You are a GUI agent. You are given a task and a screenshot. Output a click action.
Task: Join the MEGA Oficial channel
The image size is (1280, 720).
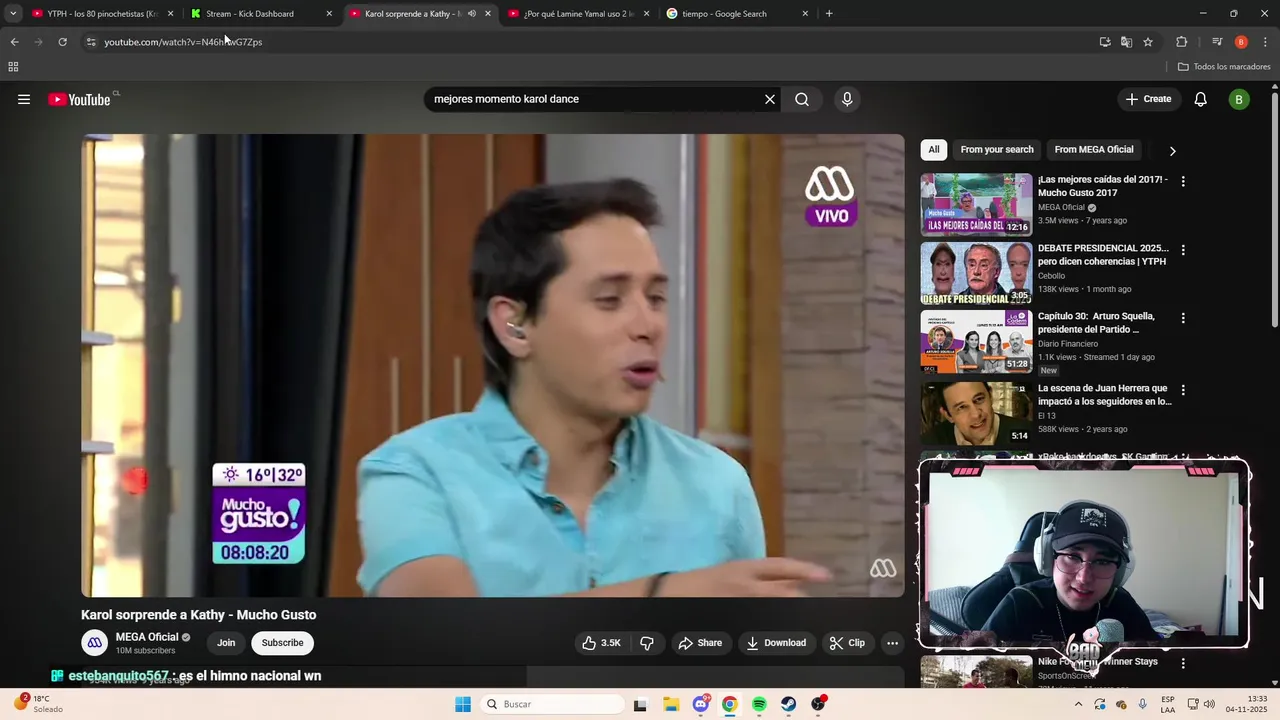(x=226, y=643)
